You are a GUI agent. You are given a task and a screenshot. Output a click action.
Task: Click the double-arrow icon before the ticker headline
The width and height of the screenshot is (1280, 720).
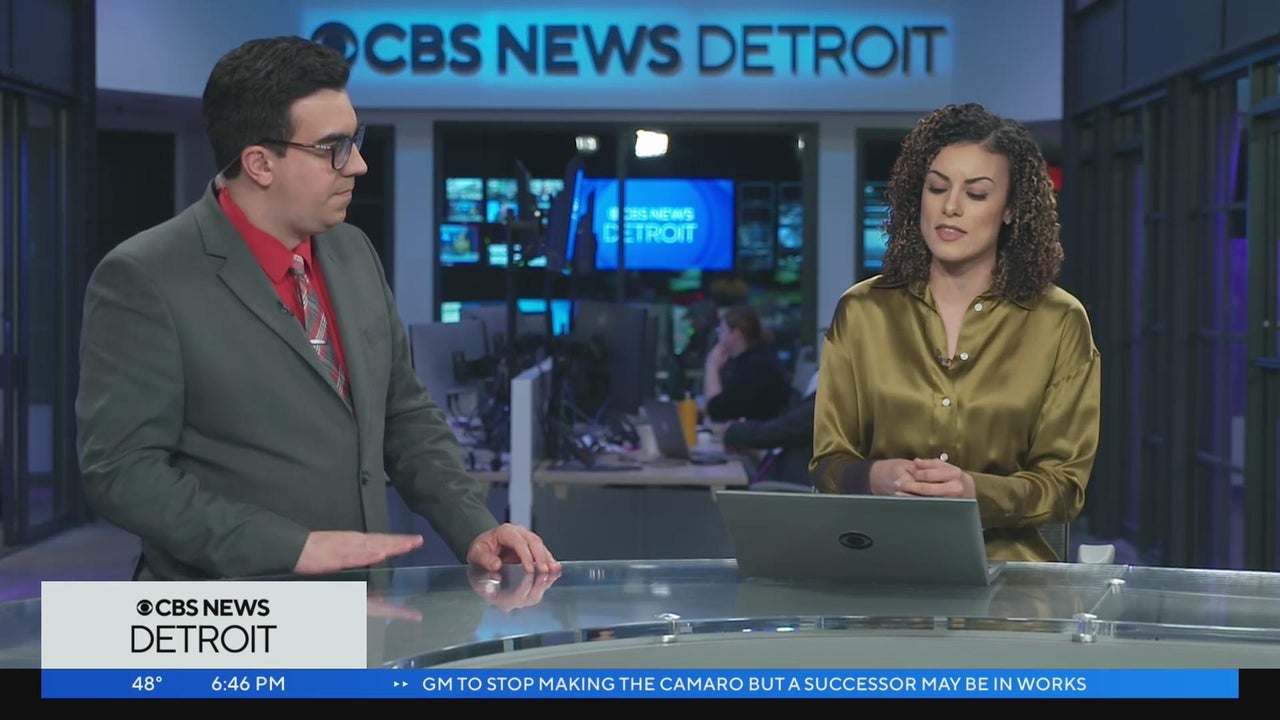click(400, 684)
